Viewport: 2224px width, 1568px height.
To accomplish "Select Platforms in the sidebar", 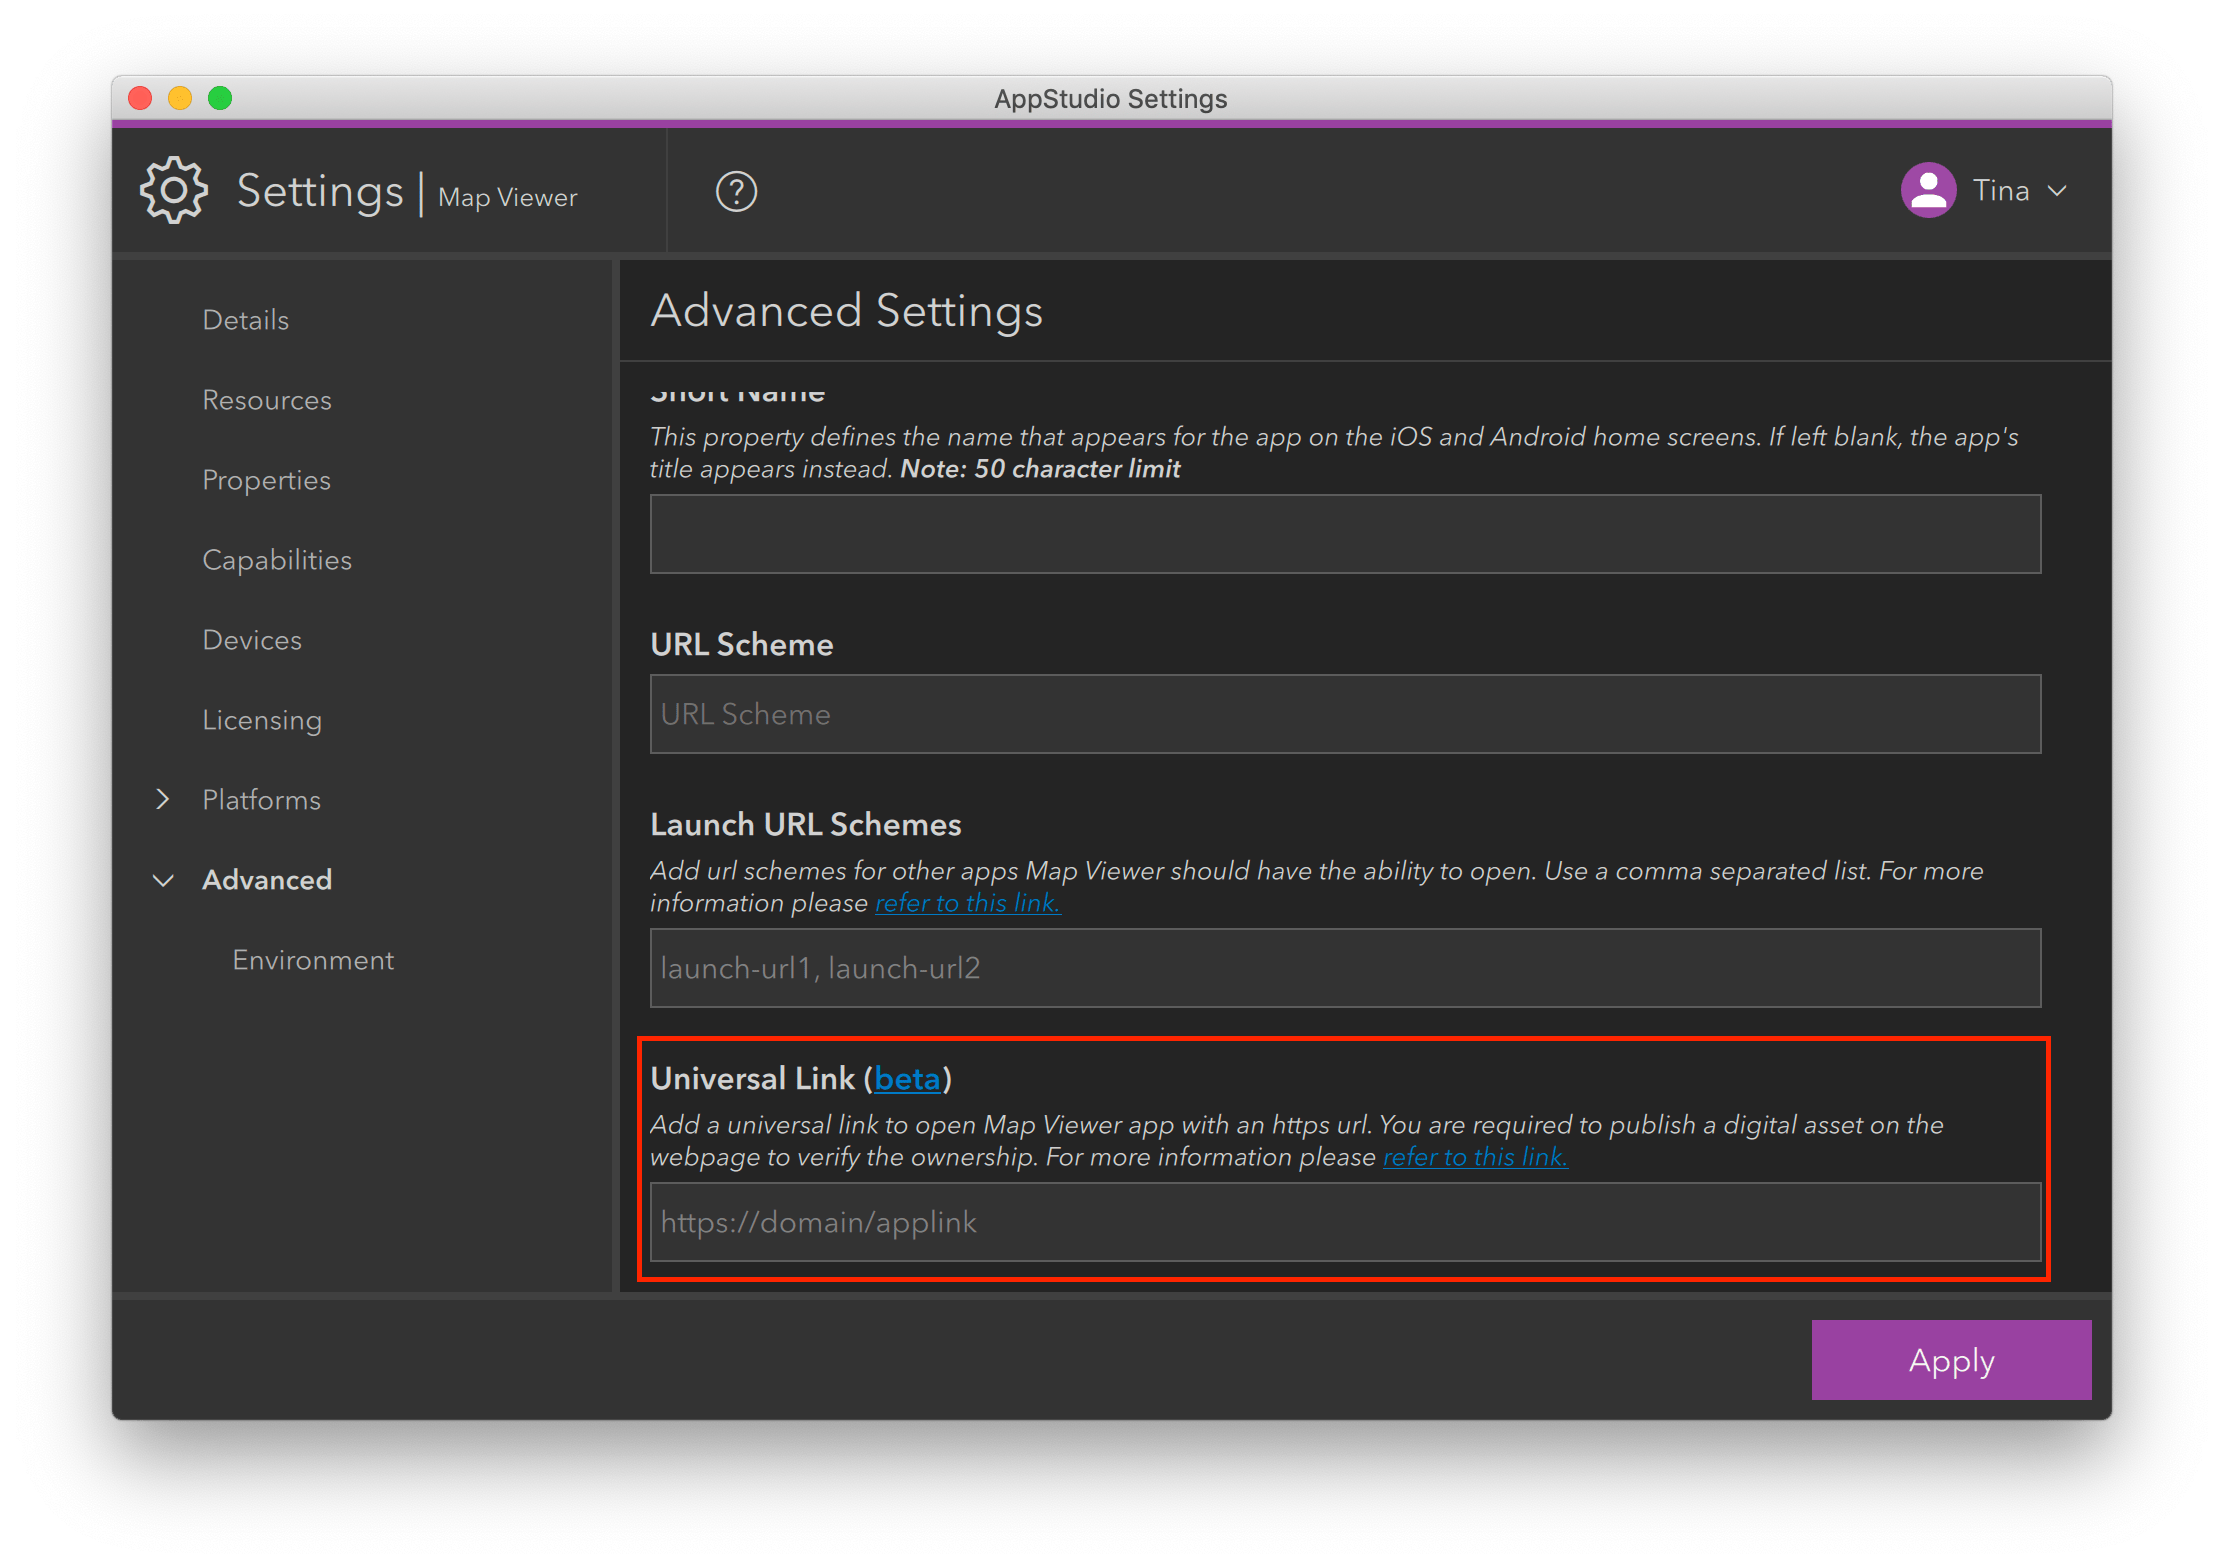I will [x=261, y=800].
